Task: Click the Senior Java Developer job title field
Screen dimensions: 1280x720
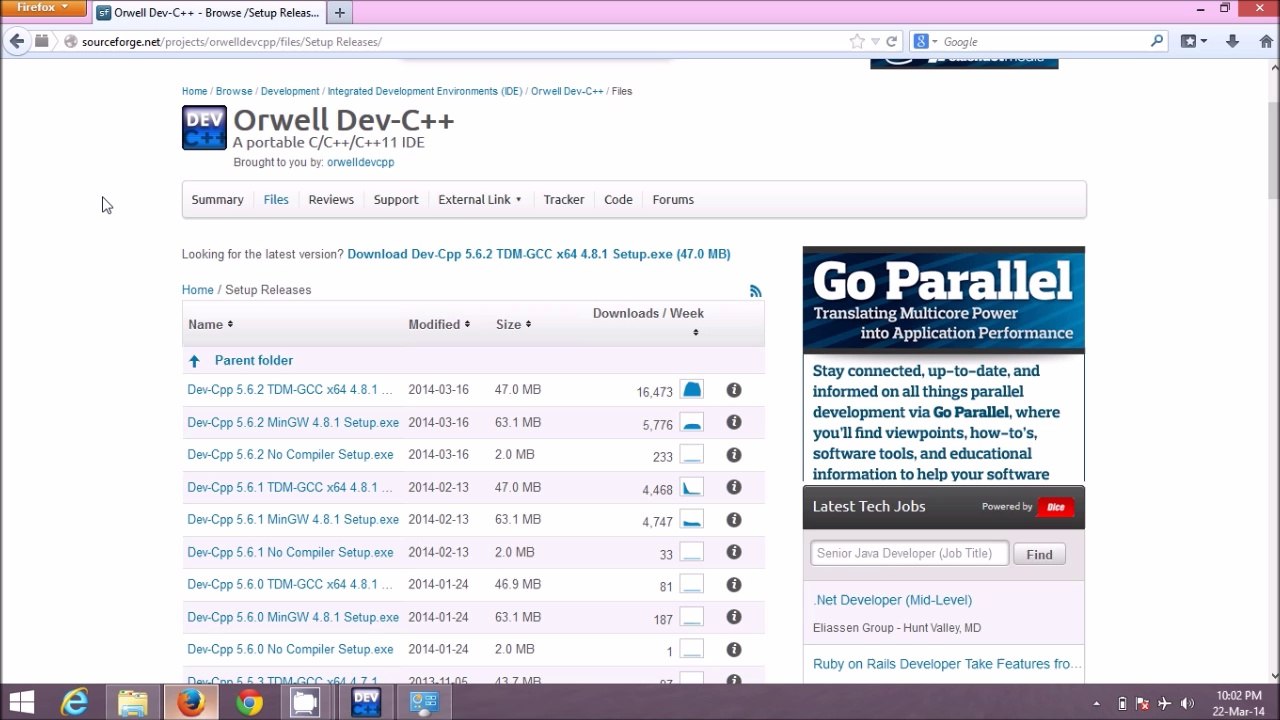Action: coord(909,553)
